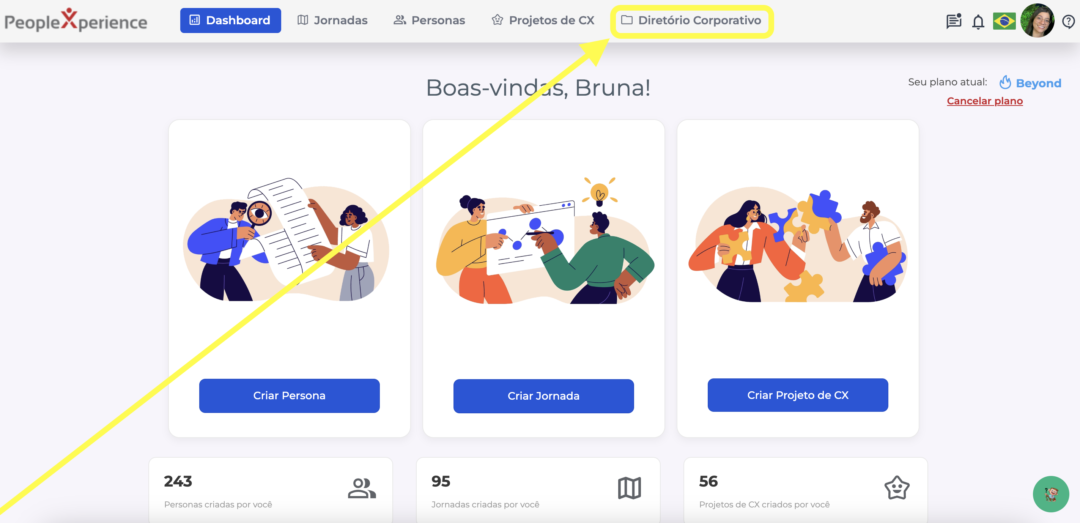
Task: Click the CX projects star icon
Action: pyautogui.click(x=897, y=489)
